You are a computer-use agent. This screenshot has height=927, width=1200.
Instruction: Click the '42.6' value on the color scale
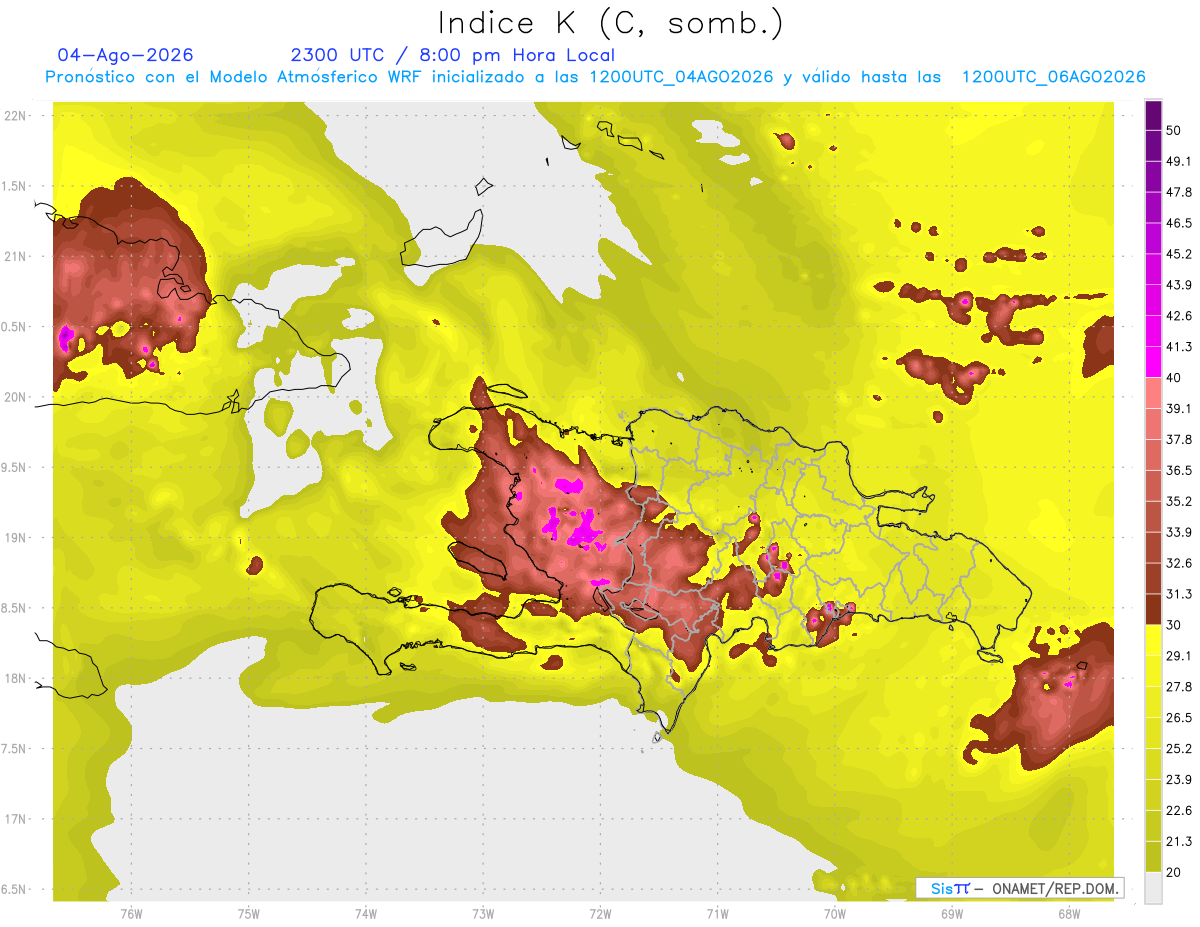click(x=1179, y=316)
